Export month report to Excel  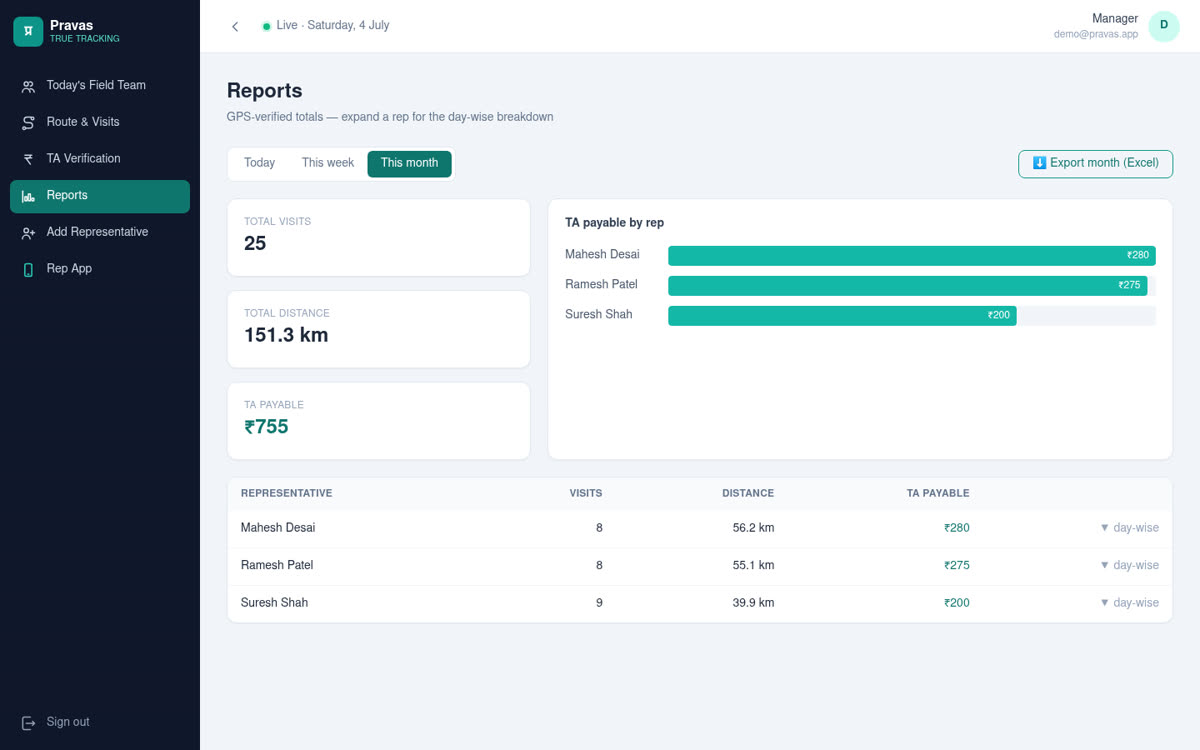pos(1095,164)
